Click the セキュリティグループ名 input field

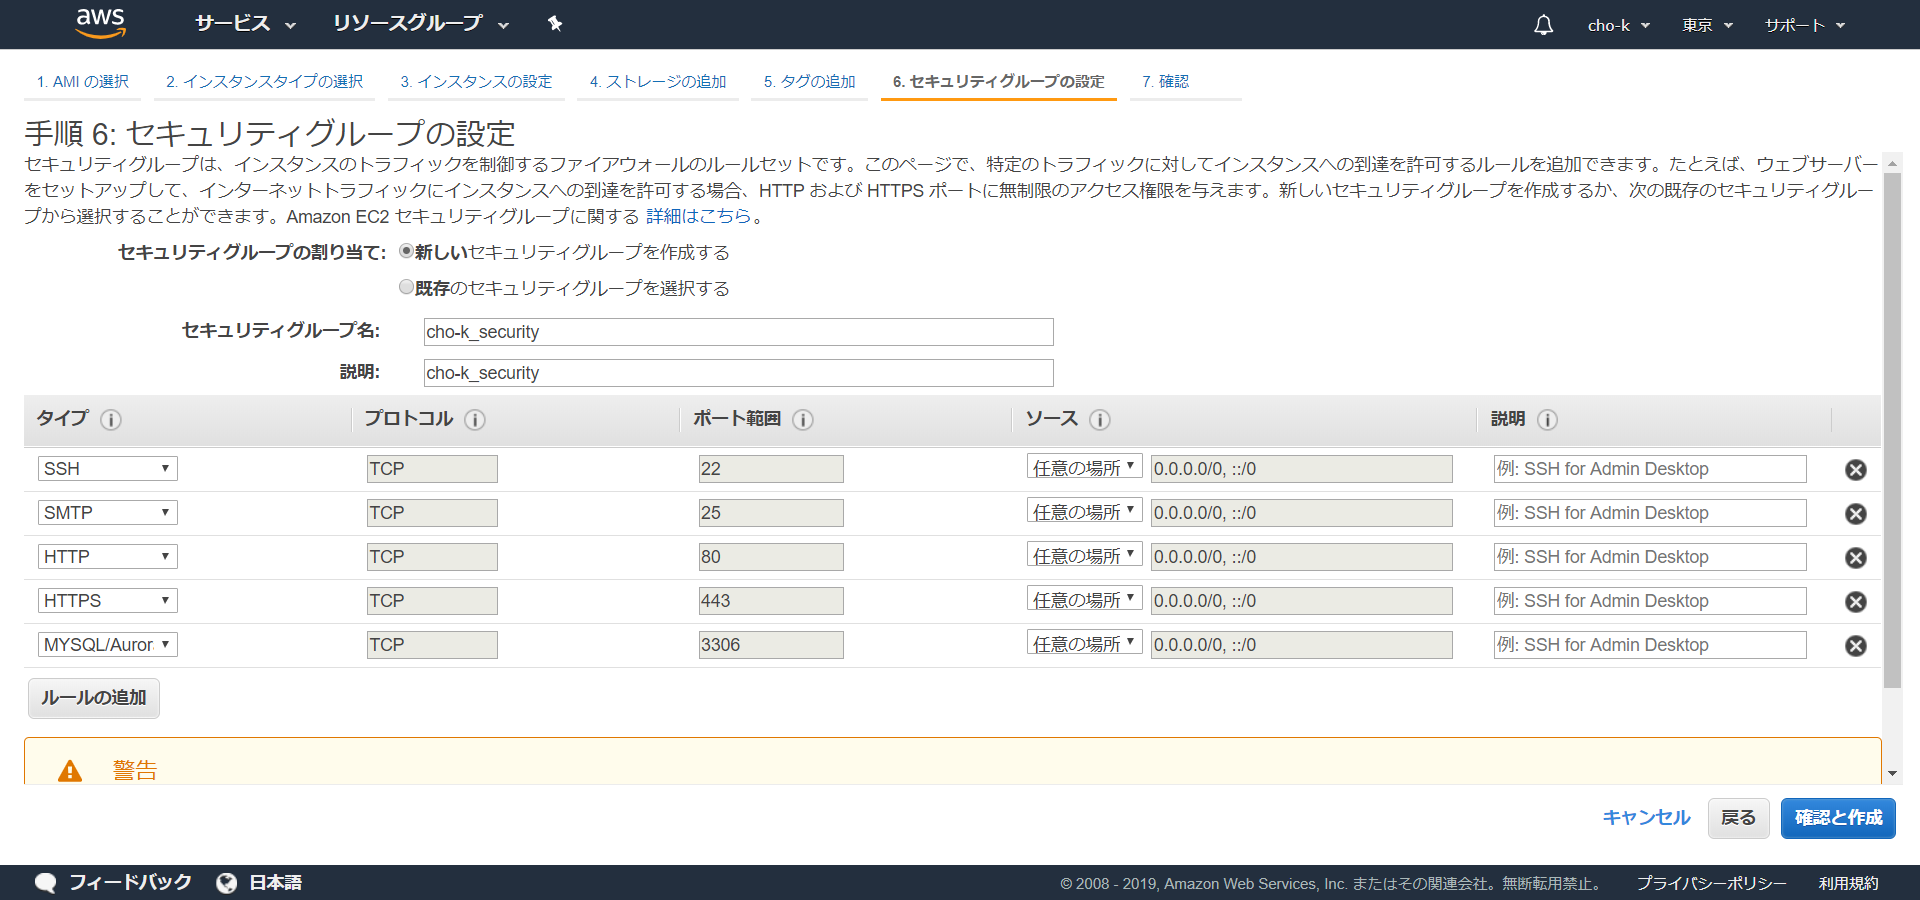point(739,332)
